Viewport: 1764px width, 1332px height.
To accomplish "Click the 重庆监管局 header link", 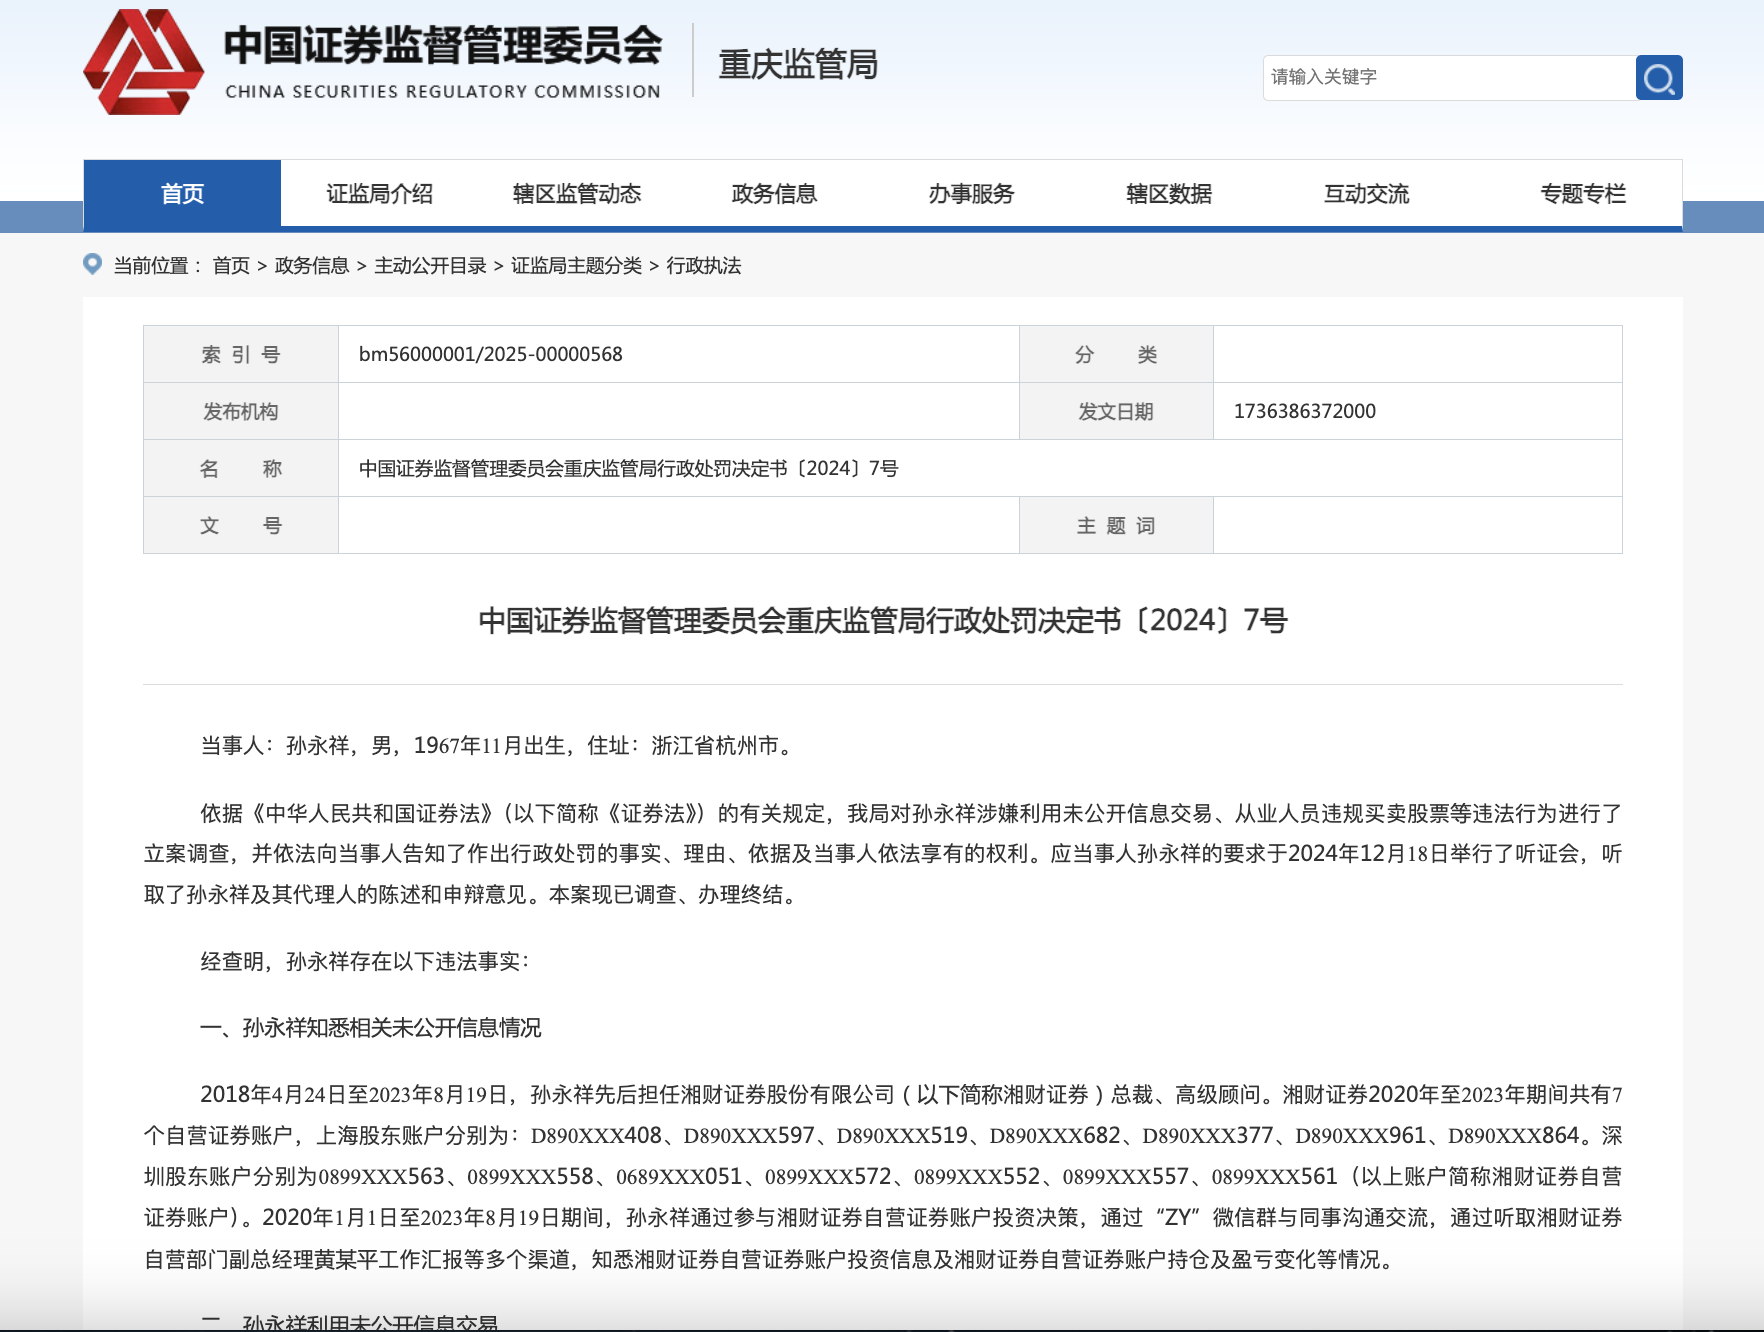I will click(x=798, y=64).
